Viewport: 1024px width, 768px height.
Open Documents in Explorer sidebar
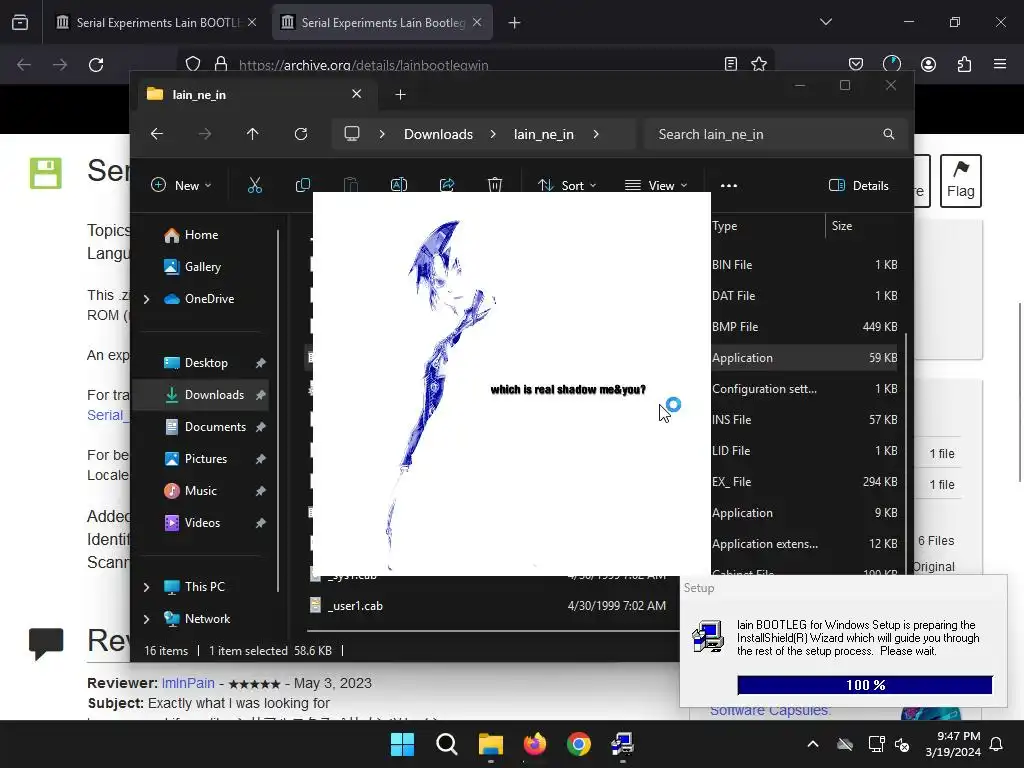(215, 427)
